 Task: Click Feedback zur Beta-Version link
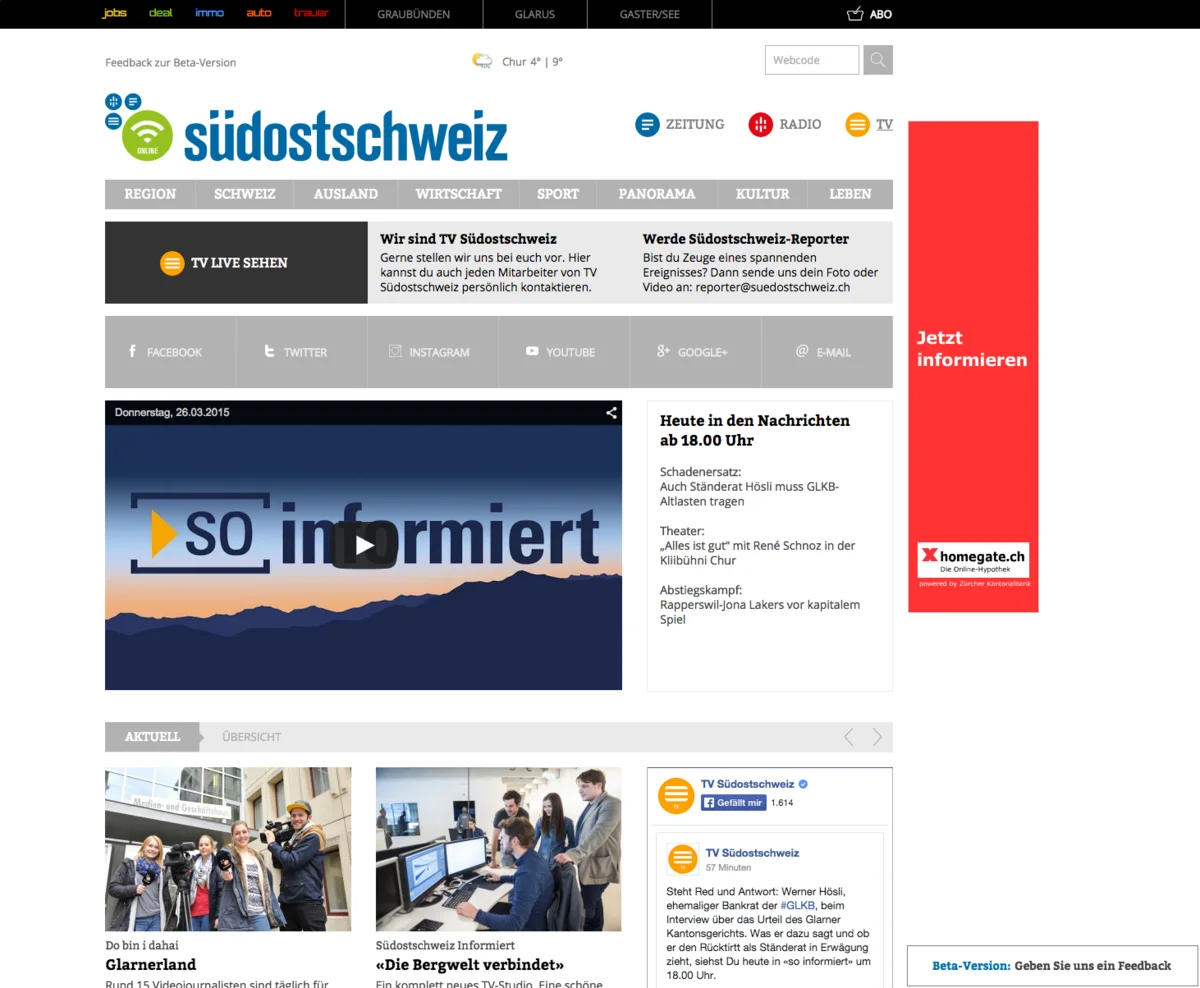171,62
